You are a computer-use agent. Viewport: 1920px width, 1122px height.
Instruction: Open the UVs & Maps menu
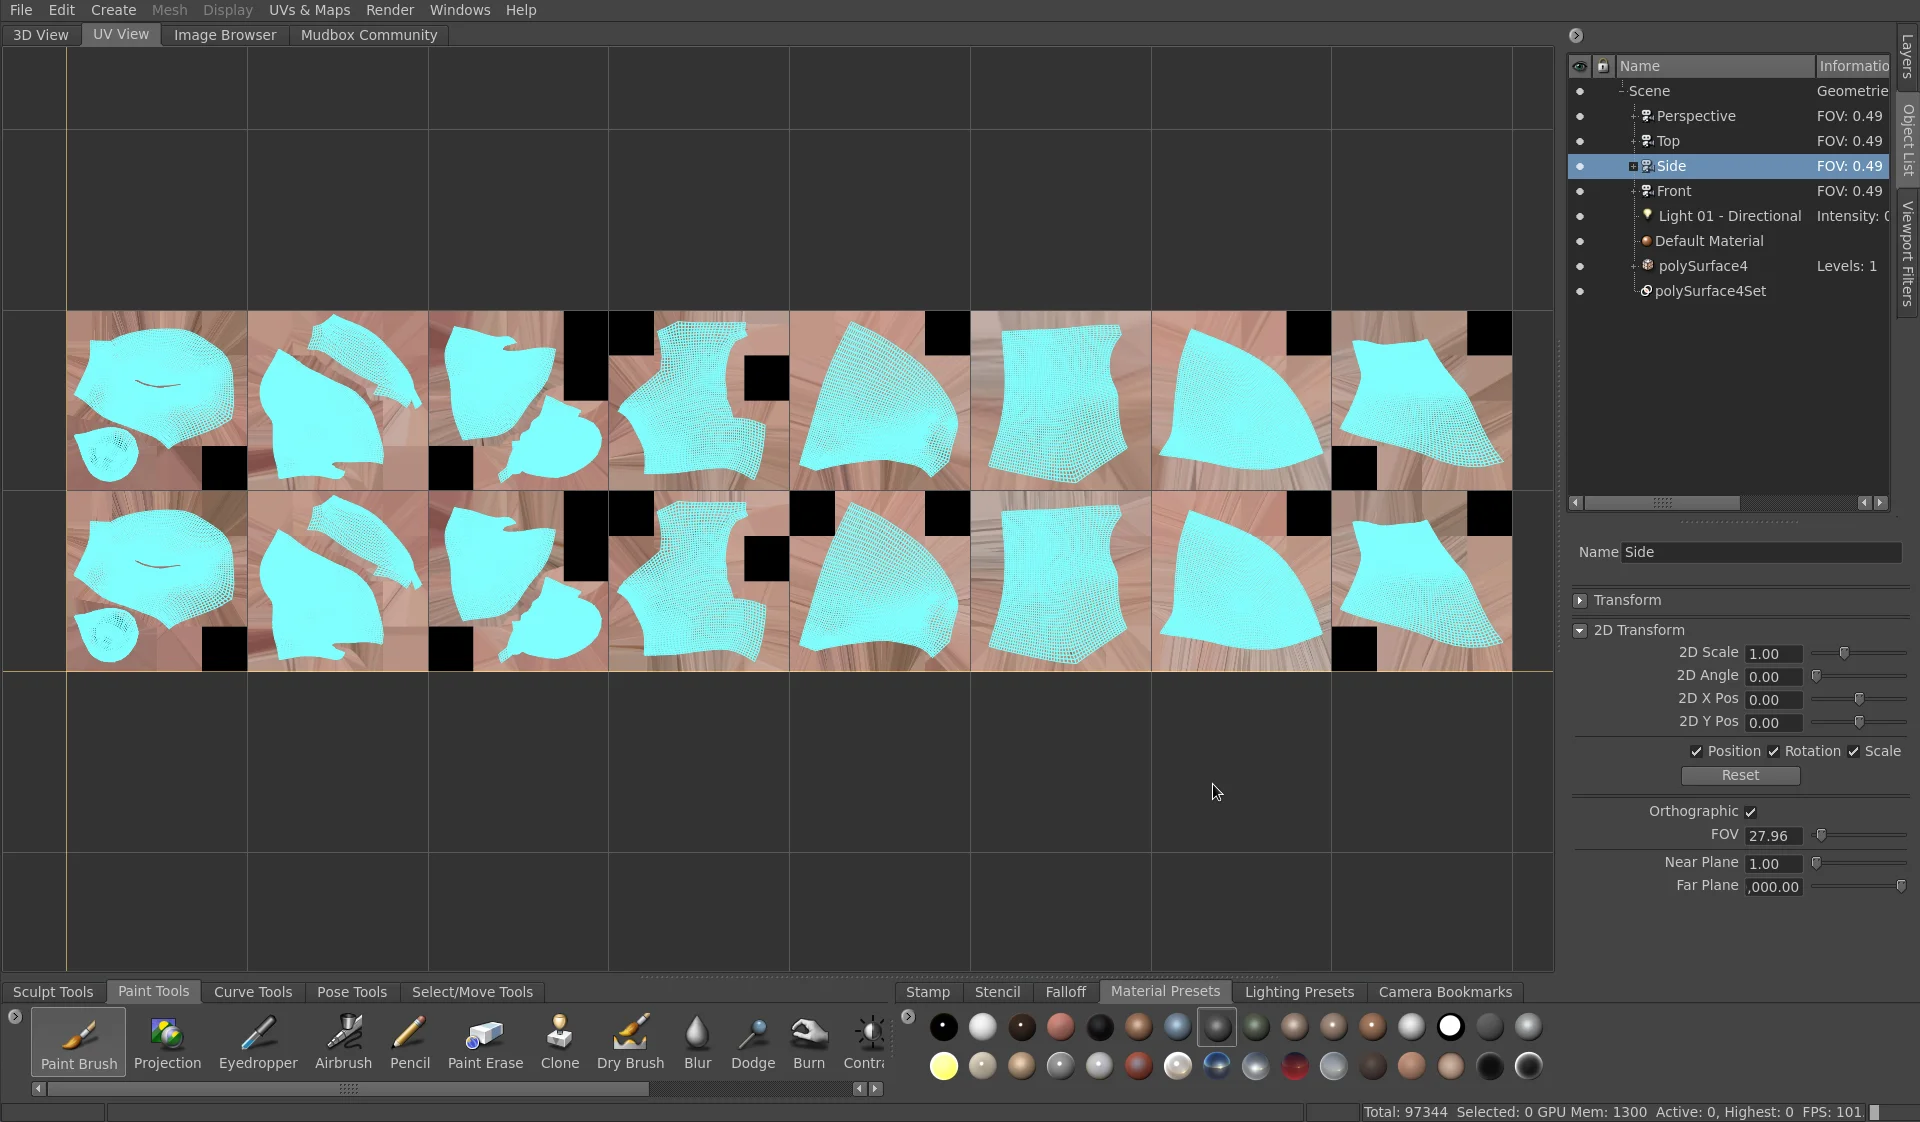coord(309,10)
